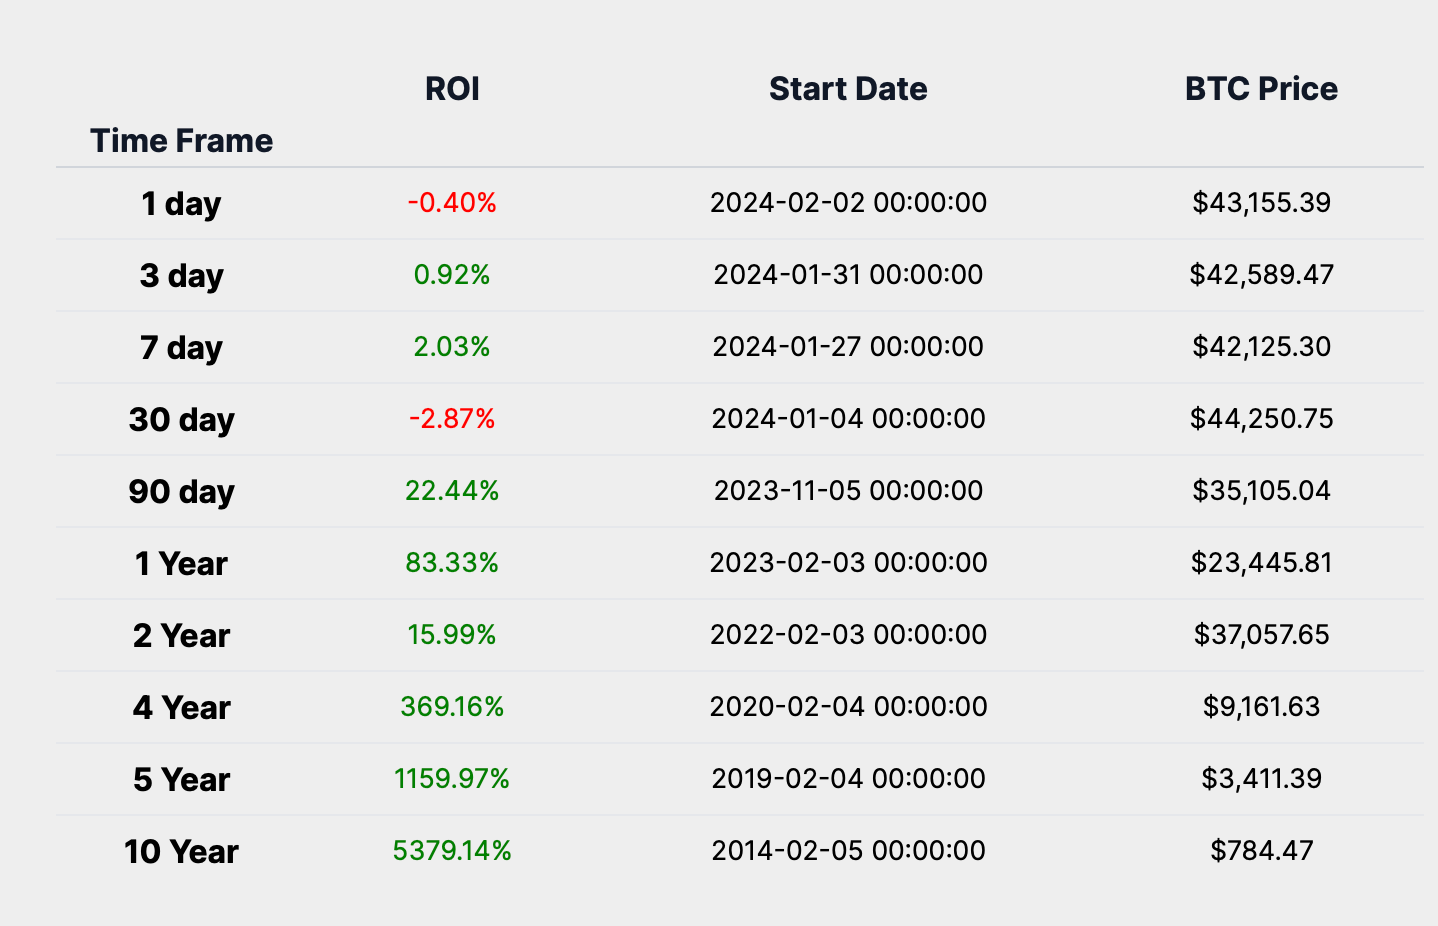Click the $44,250.75 BTC price

(1261, 419)
